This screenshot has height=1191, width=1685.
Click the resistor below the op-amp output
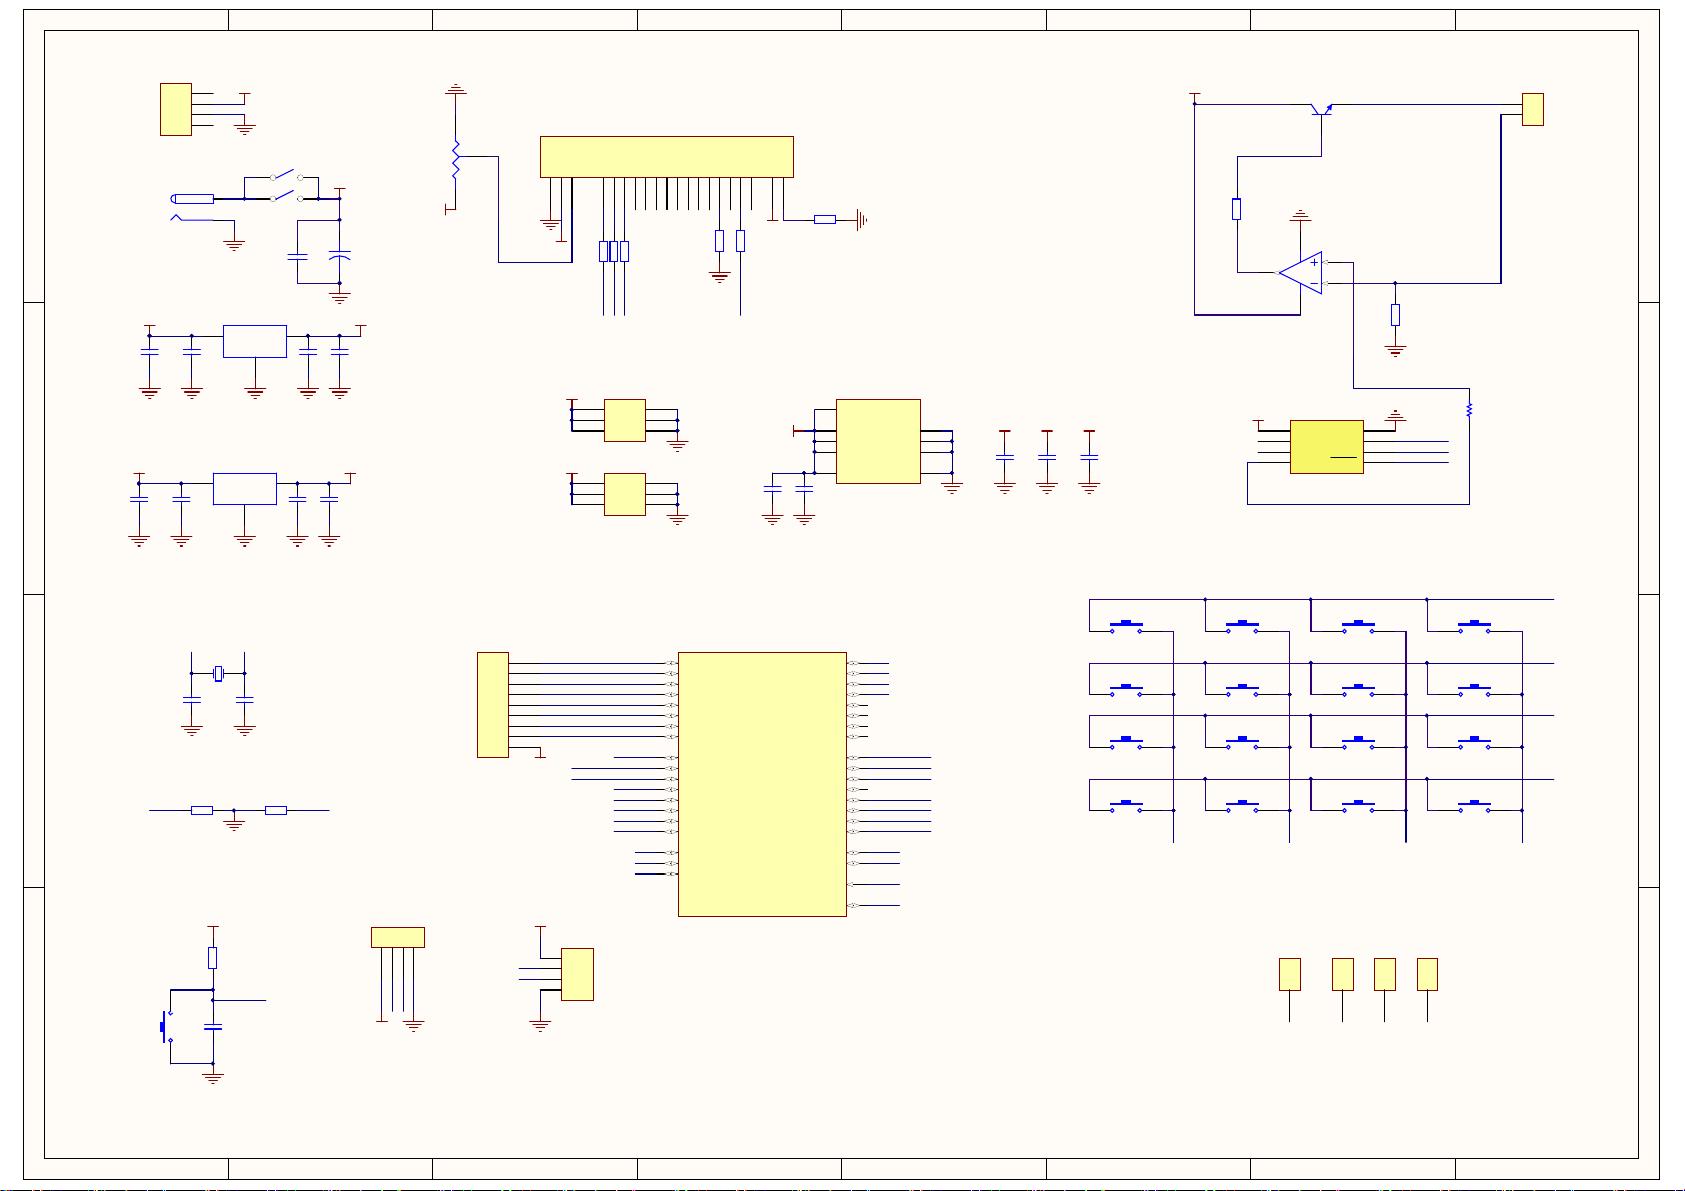click(1395, 315)
